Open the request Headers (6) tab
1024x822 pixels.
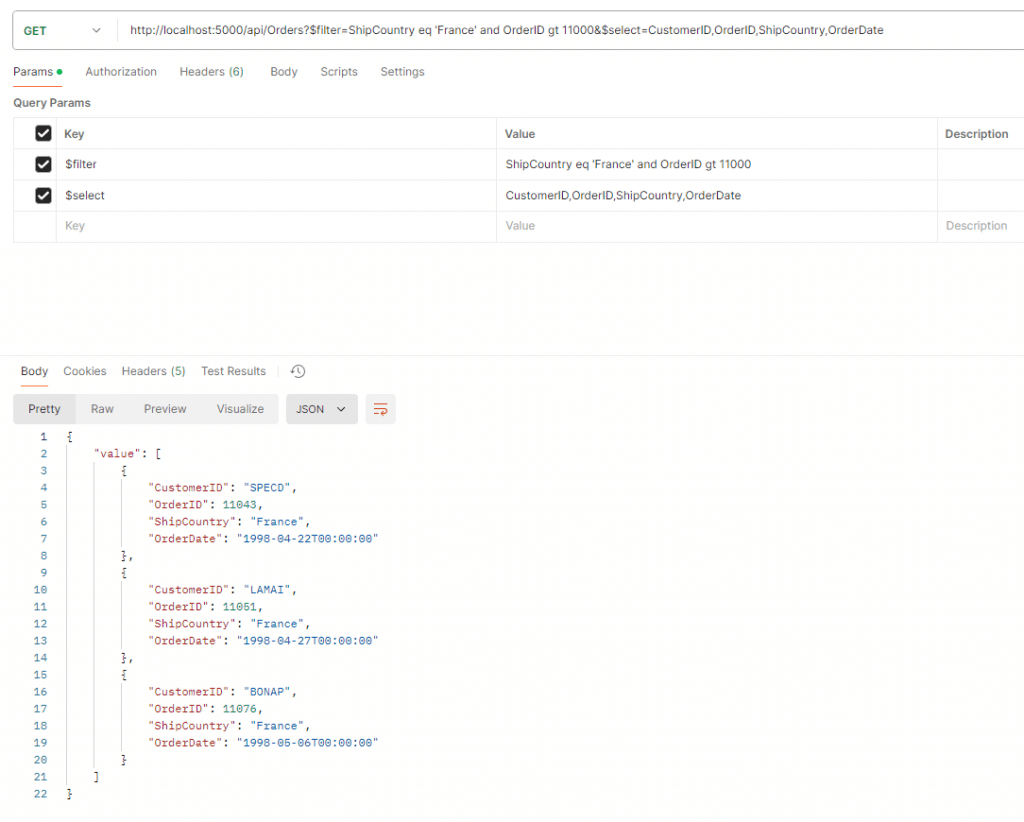(211, 72)
